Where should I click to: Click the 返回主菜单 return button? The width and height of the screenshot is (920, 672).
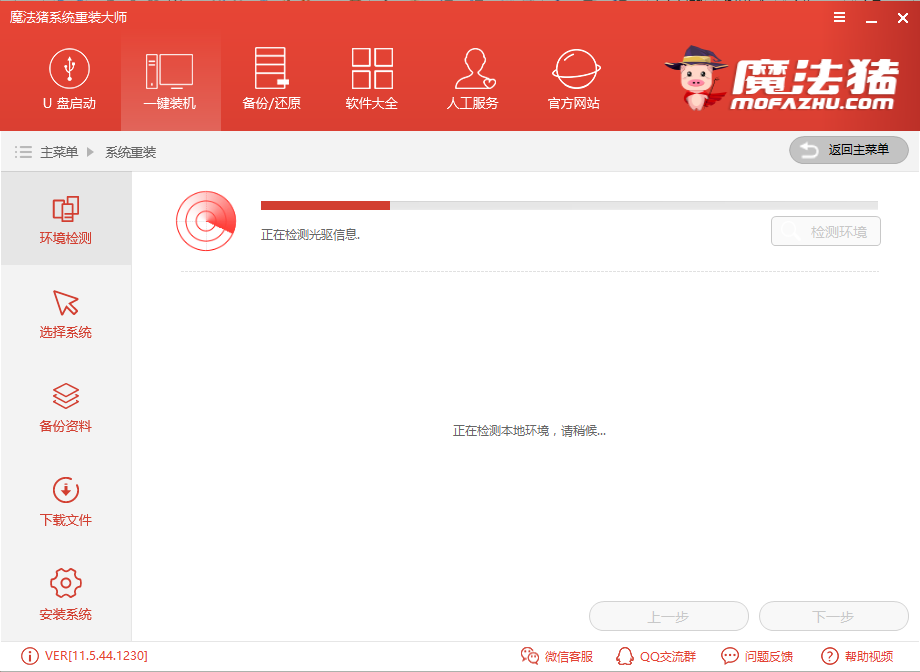pos(848,150)
